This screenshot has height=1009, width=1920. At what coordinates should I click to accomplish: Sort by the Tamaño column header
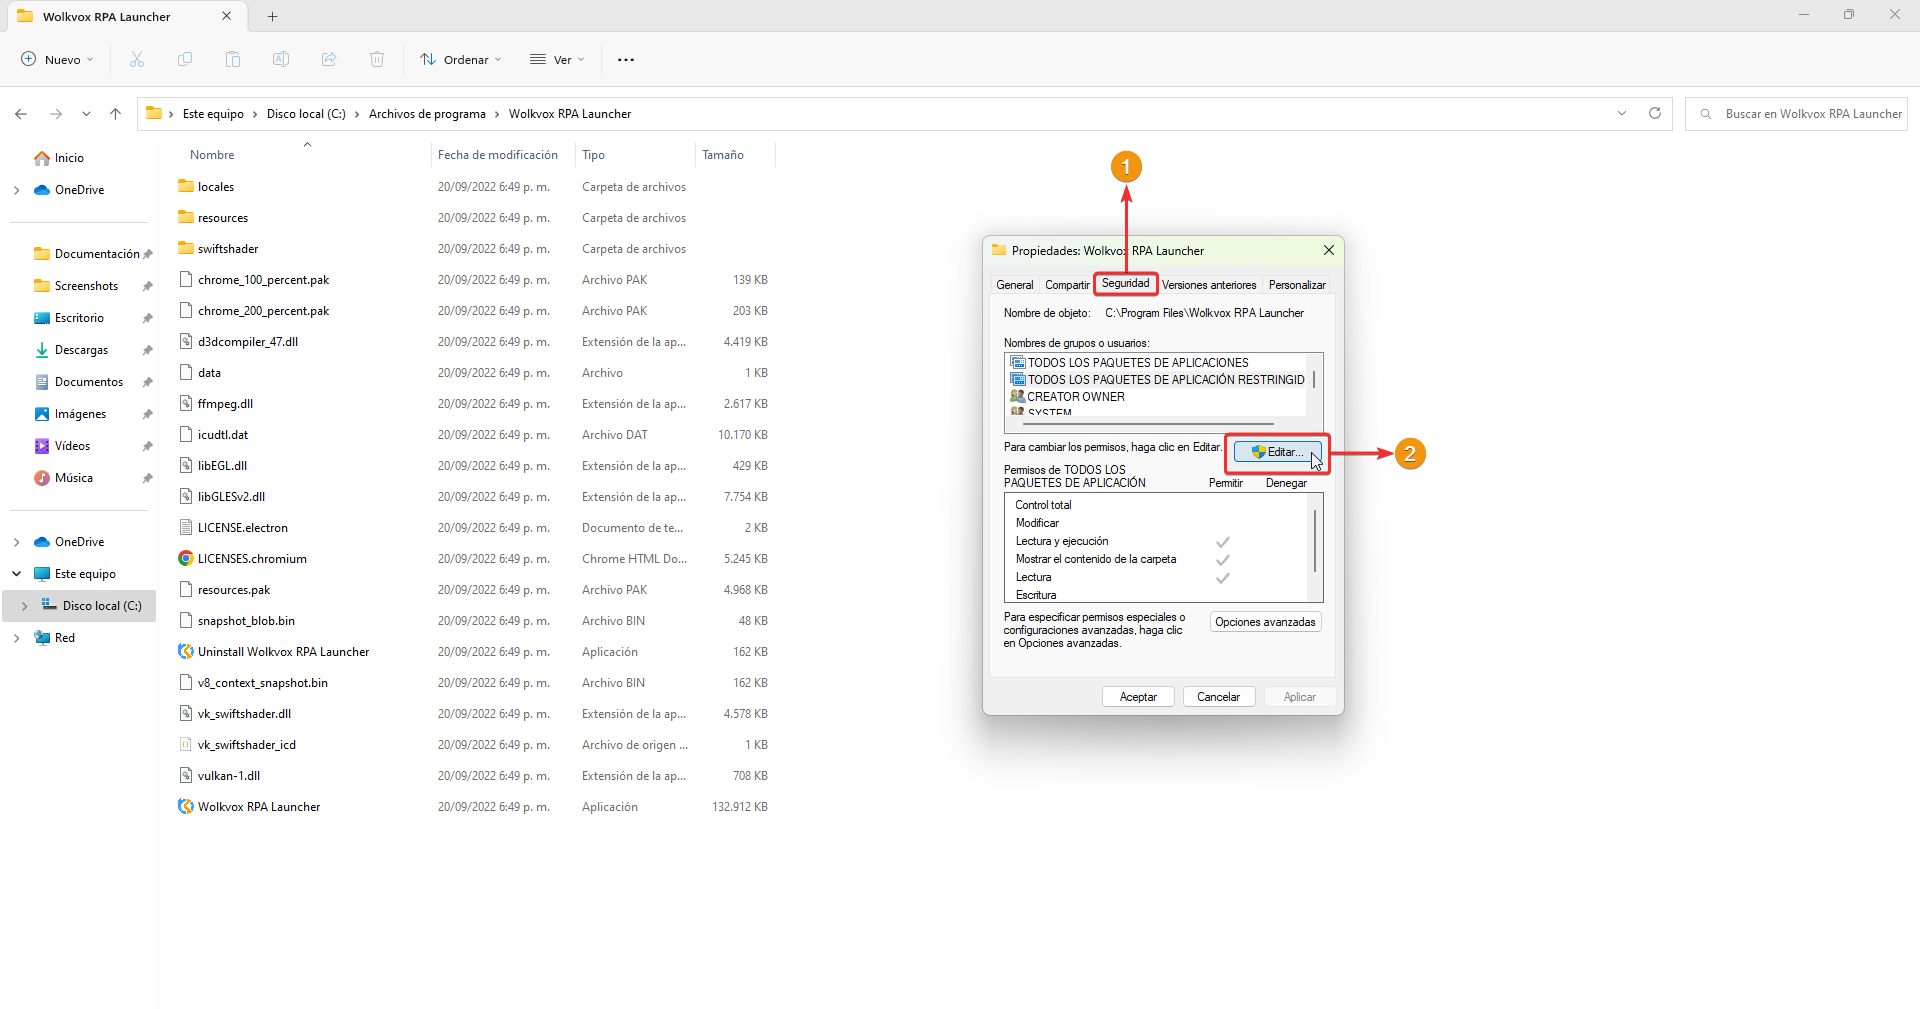pyautogui.click(x=723, y=155)
